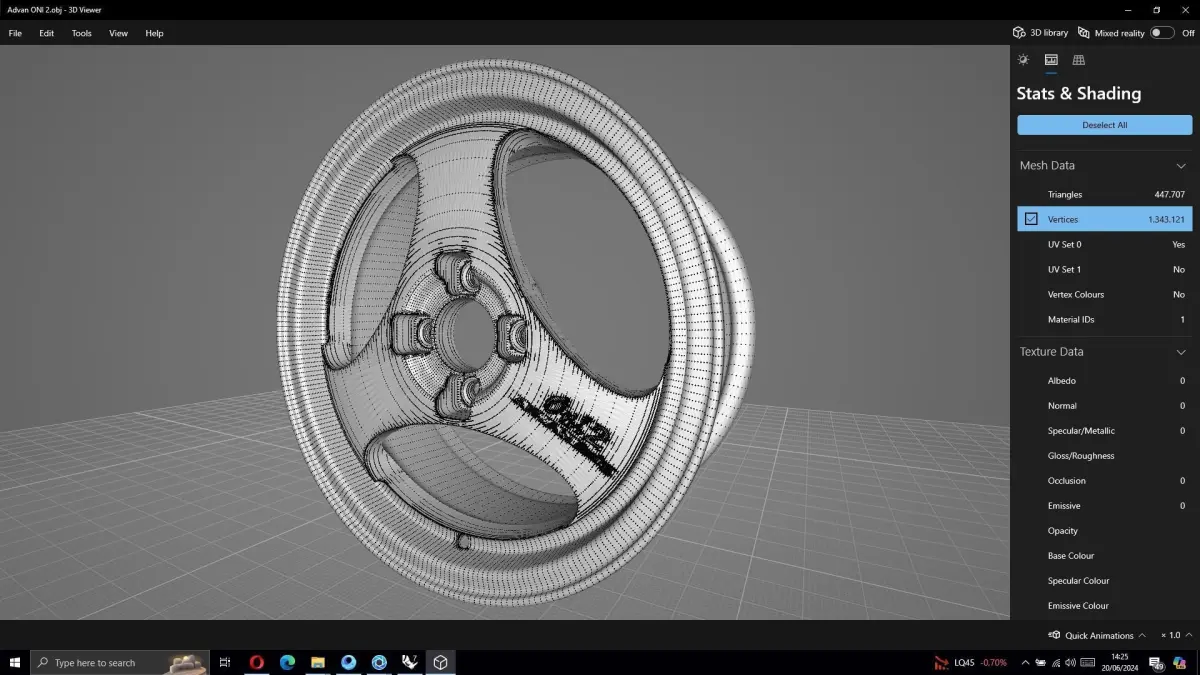Viewport: 1200px width, 675px height.
Task: Select the Material IDs row
Action: [1104, 319]
